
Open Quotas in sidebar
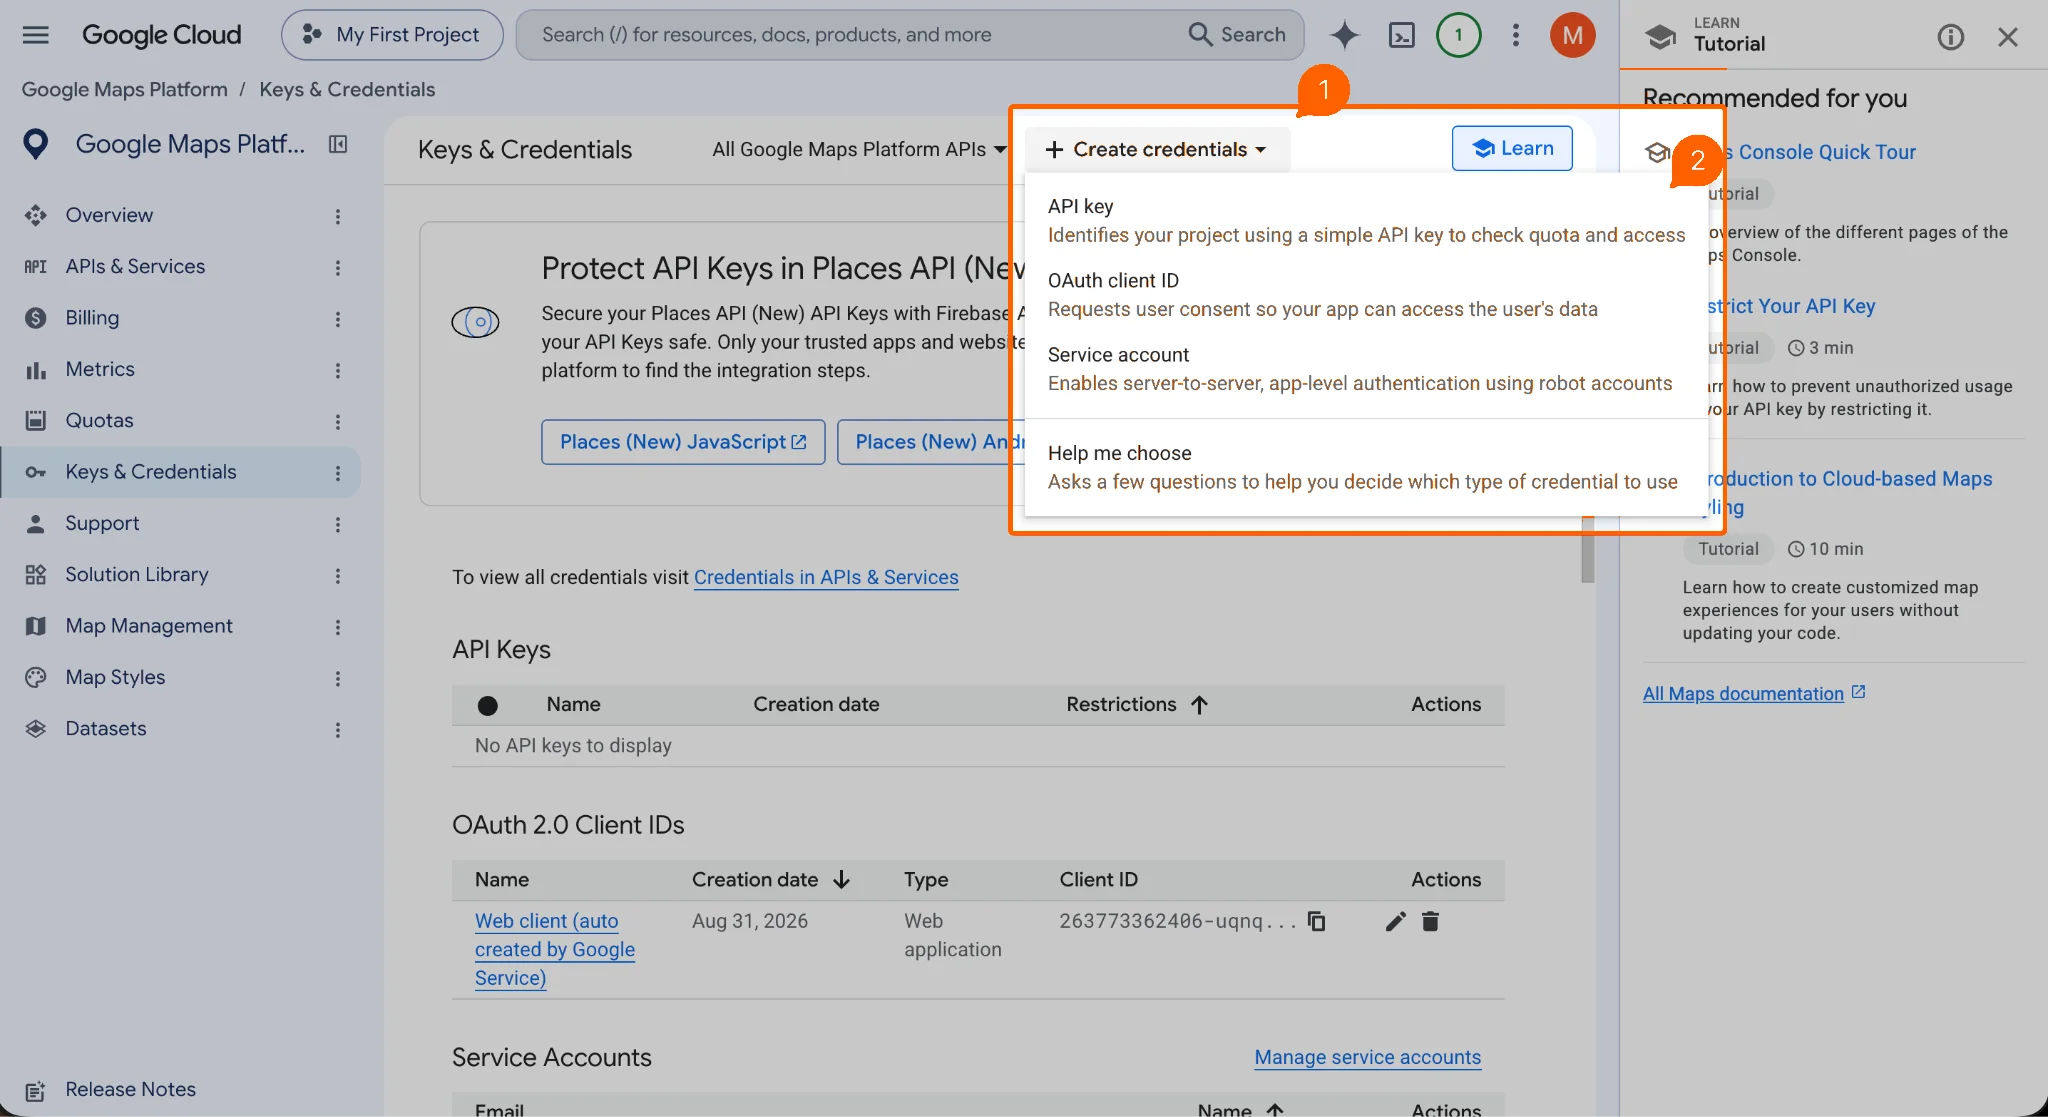tap(99, 420)
